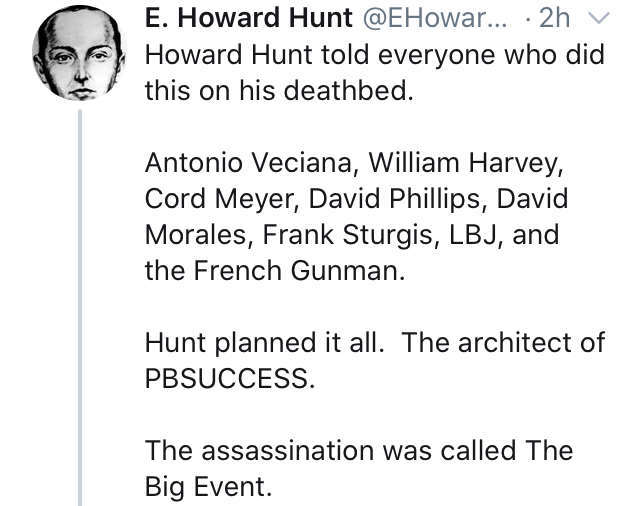
Task: Click the 'The architect of' text
Action: click(x=504, y=342)
